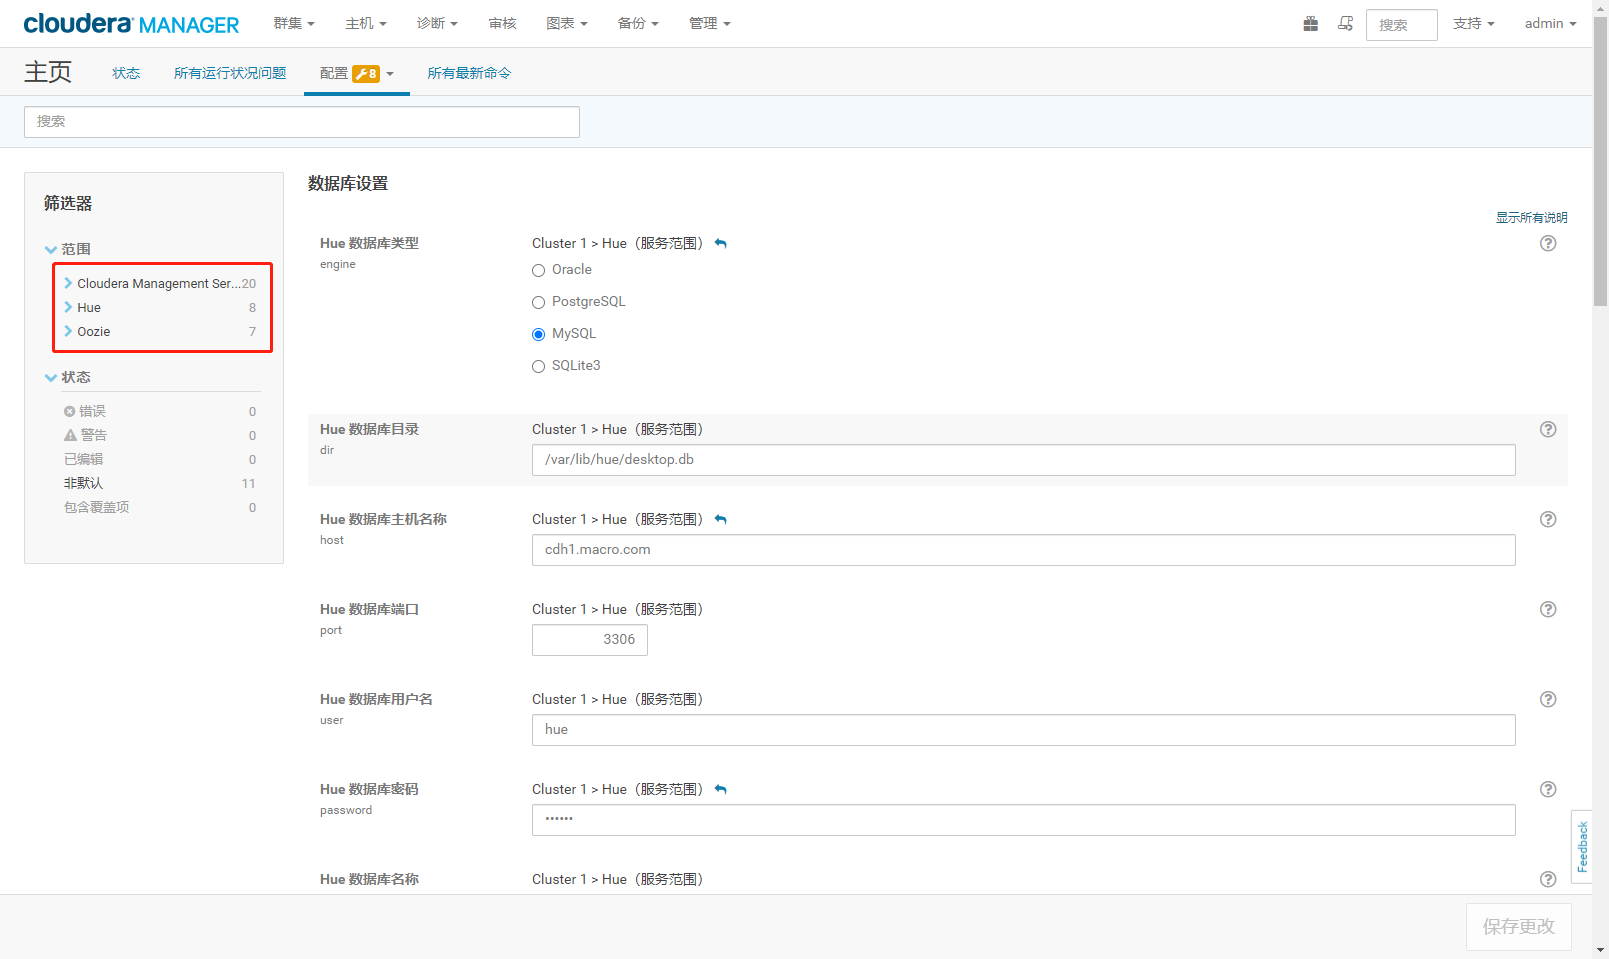Open the 管理 dropdown menu

(710, 23)
